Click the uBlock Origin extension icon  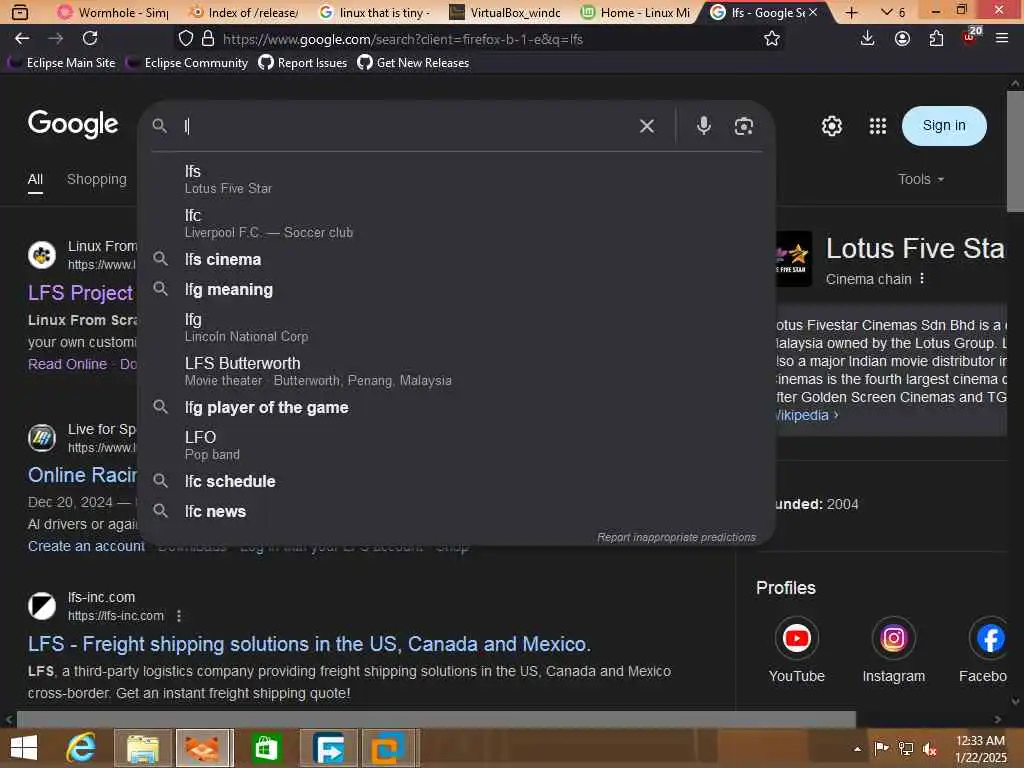[x=970, y=37]
